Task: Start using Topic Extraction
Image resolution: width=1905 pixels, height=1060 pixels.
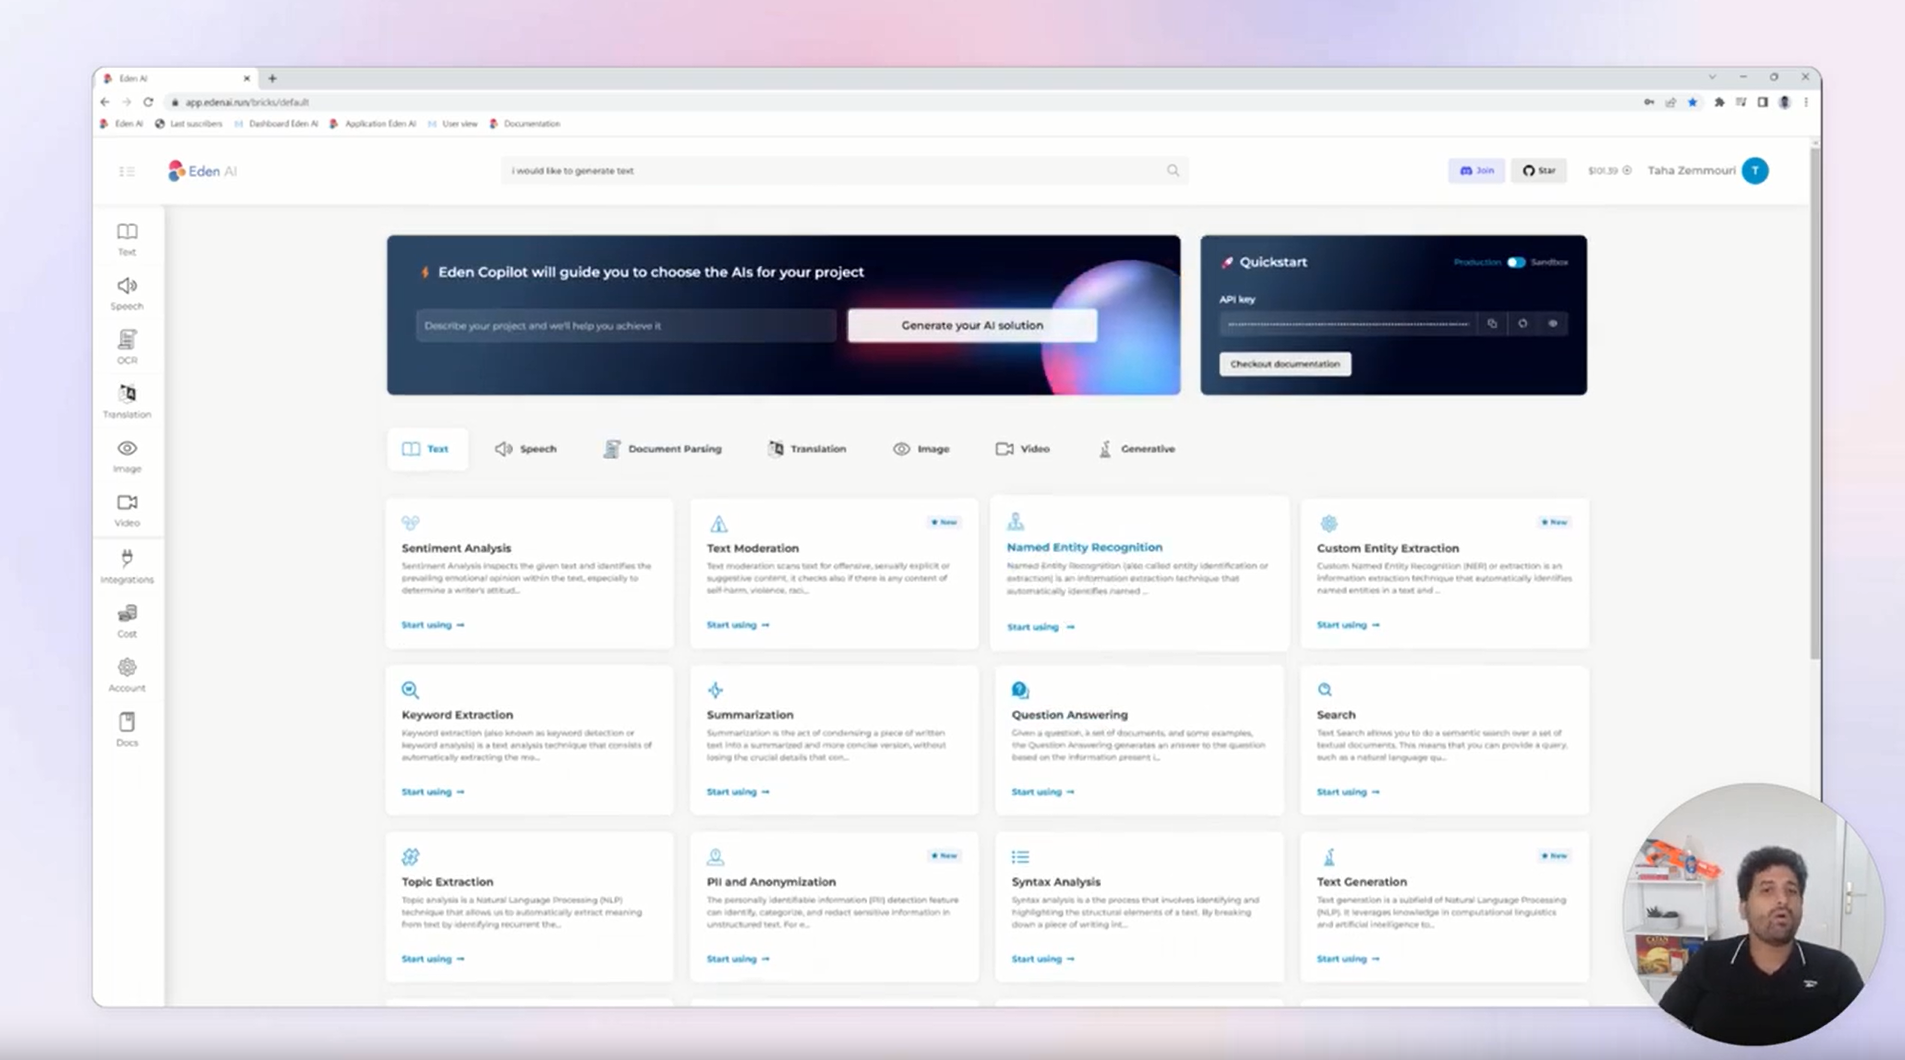Action: 433,959
